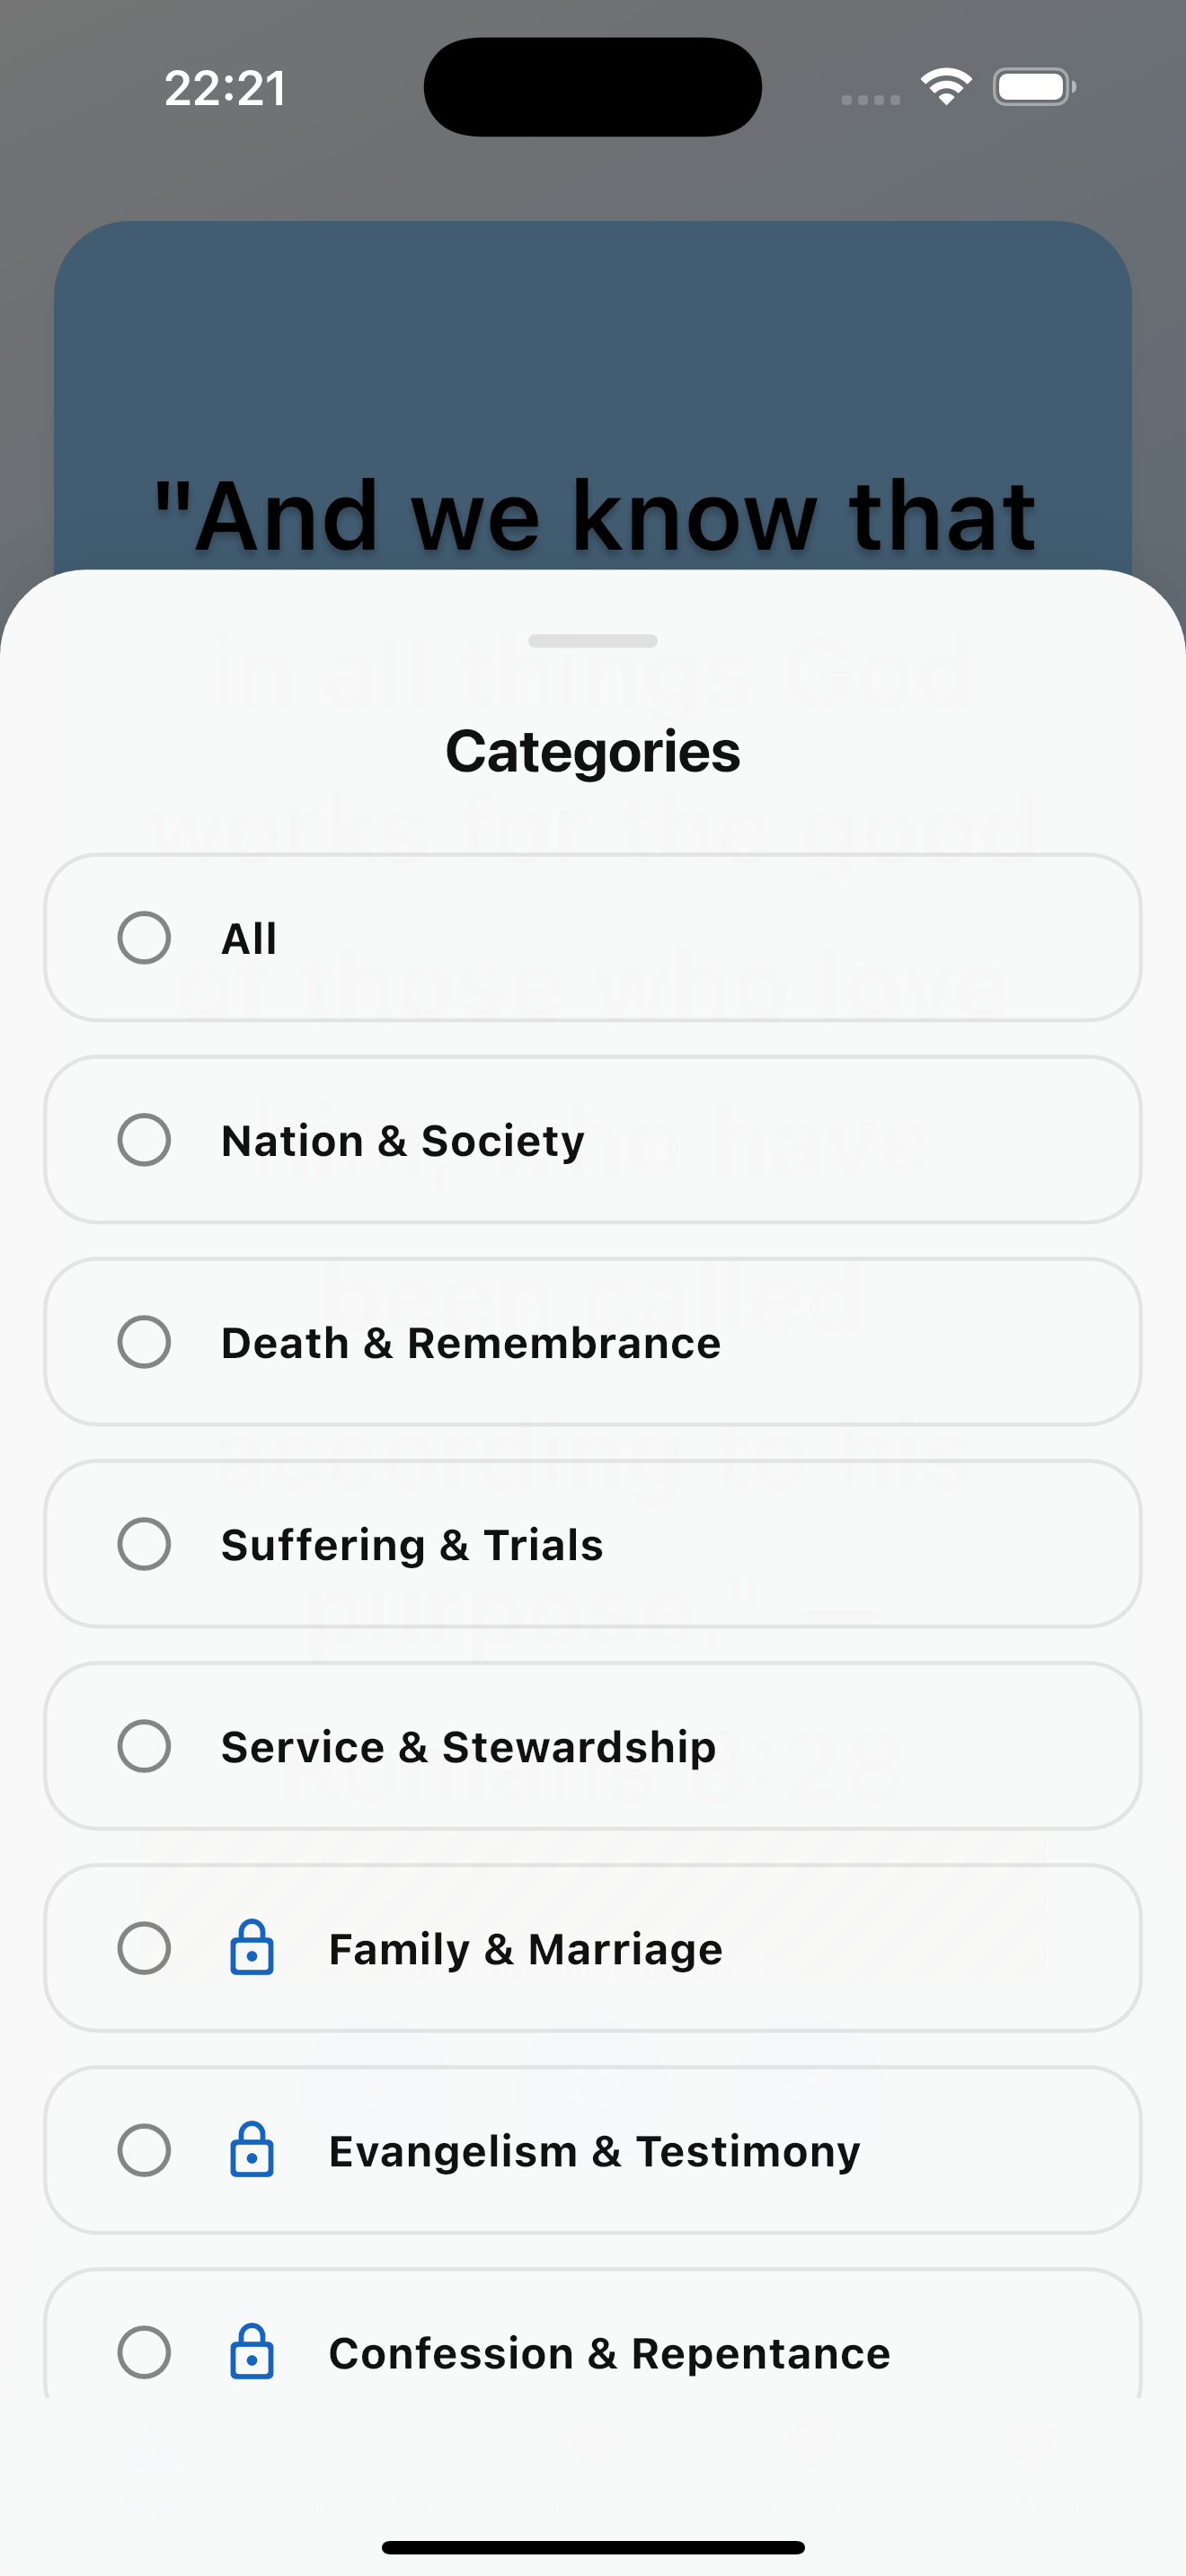Select the Death & Remembrance radio button
Image resolution: width=1186 pixels, height=2576 pixels.
click(144, 1341)
